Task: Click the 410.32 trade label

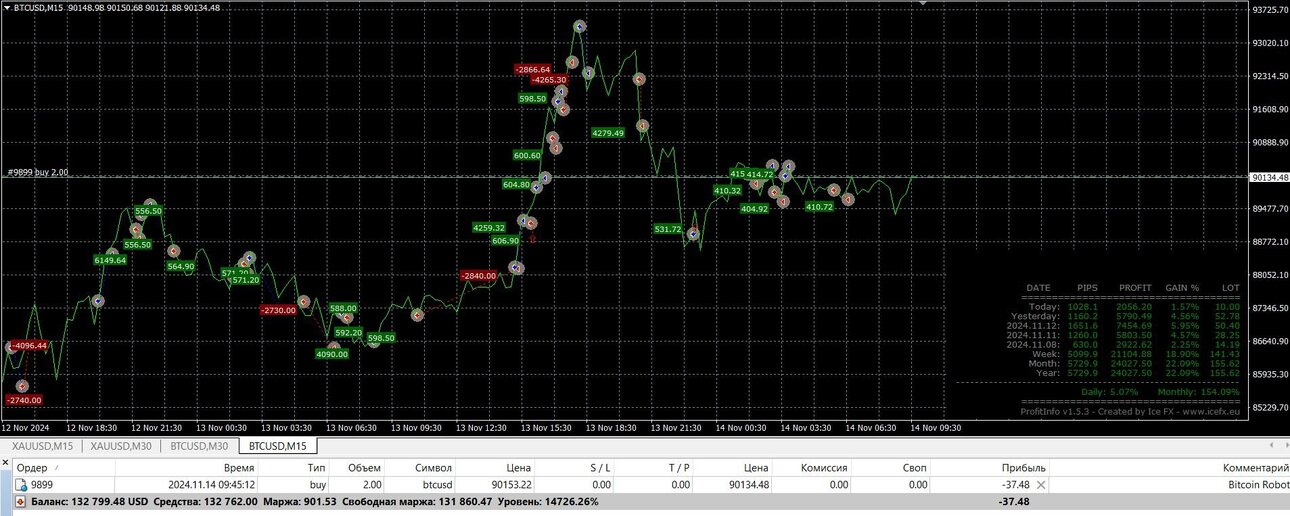Action: coord(727,190)
